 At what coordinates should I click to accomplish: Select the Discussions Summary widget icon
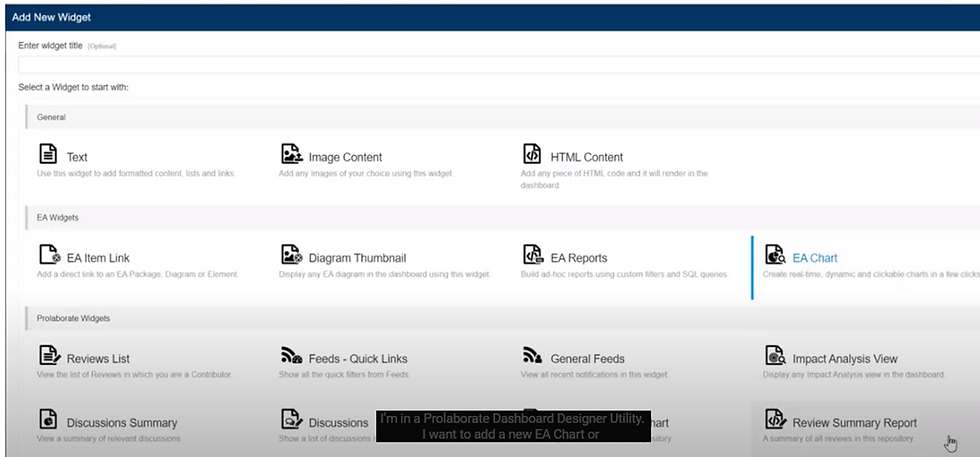(x=48, y=419)
